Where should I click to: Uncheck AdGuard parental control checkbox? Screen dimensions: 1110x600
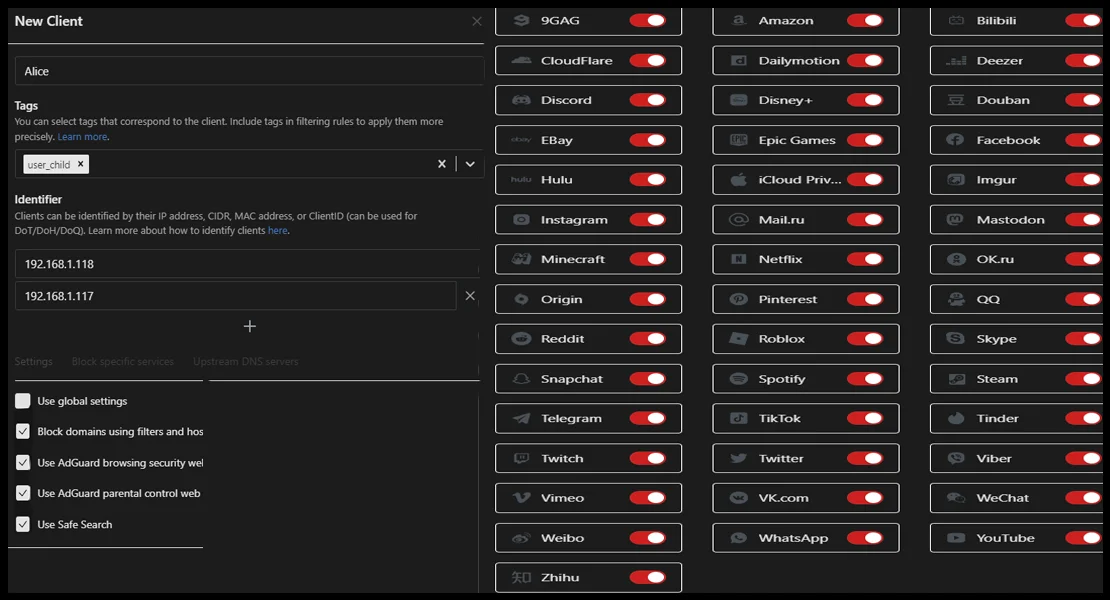click(23, 493)
